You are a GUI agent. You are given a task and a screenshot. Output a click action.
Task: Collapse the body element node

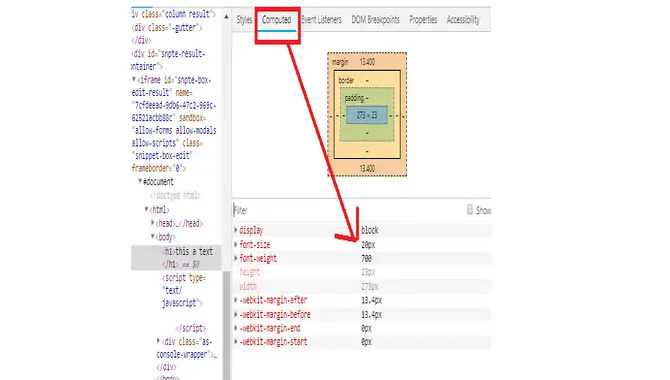pyautogui.click(x=153, y=236)
